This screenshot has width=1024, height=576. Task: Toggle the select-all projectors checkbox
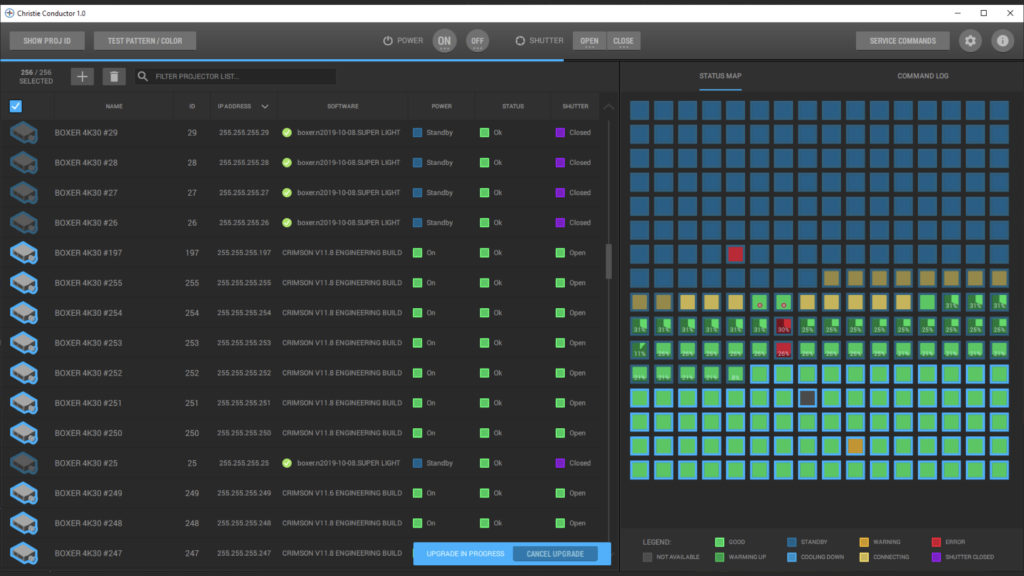(x=16, y=107)
